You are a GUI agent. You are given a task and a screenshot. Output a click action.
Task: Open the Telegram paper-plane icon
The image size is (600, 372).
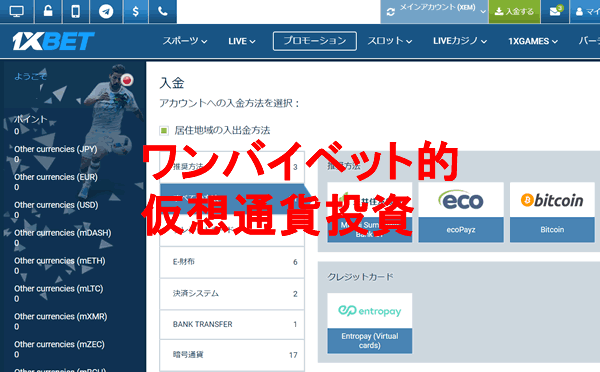[106, 11]
